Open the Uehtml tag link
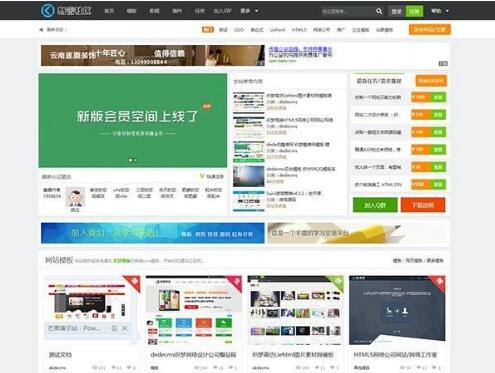 pos(277,30)
